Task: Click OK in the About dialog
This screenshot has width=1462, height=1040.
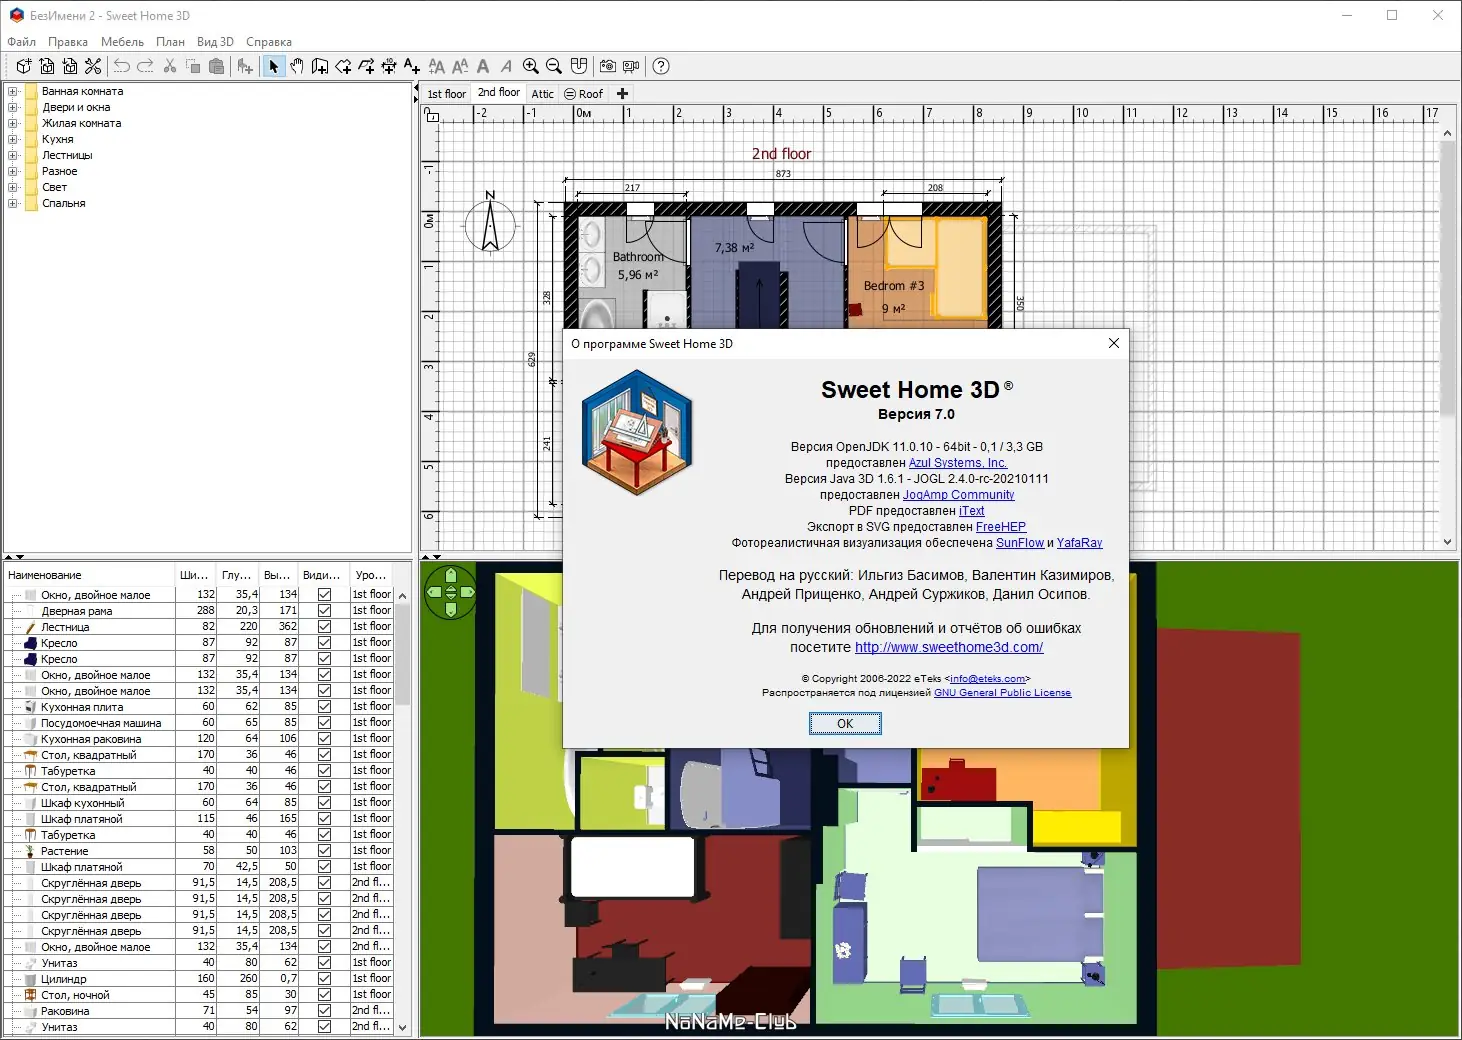Action: pos(845,724)
